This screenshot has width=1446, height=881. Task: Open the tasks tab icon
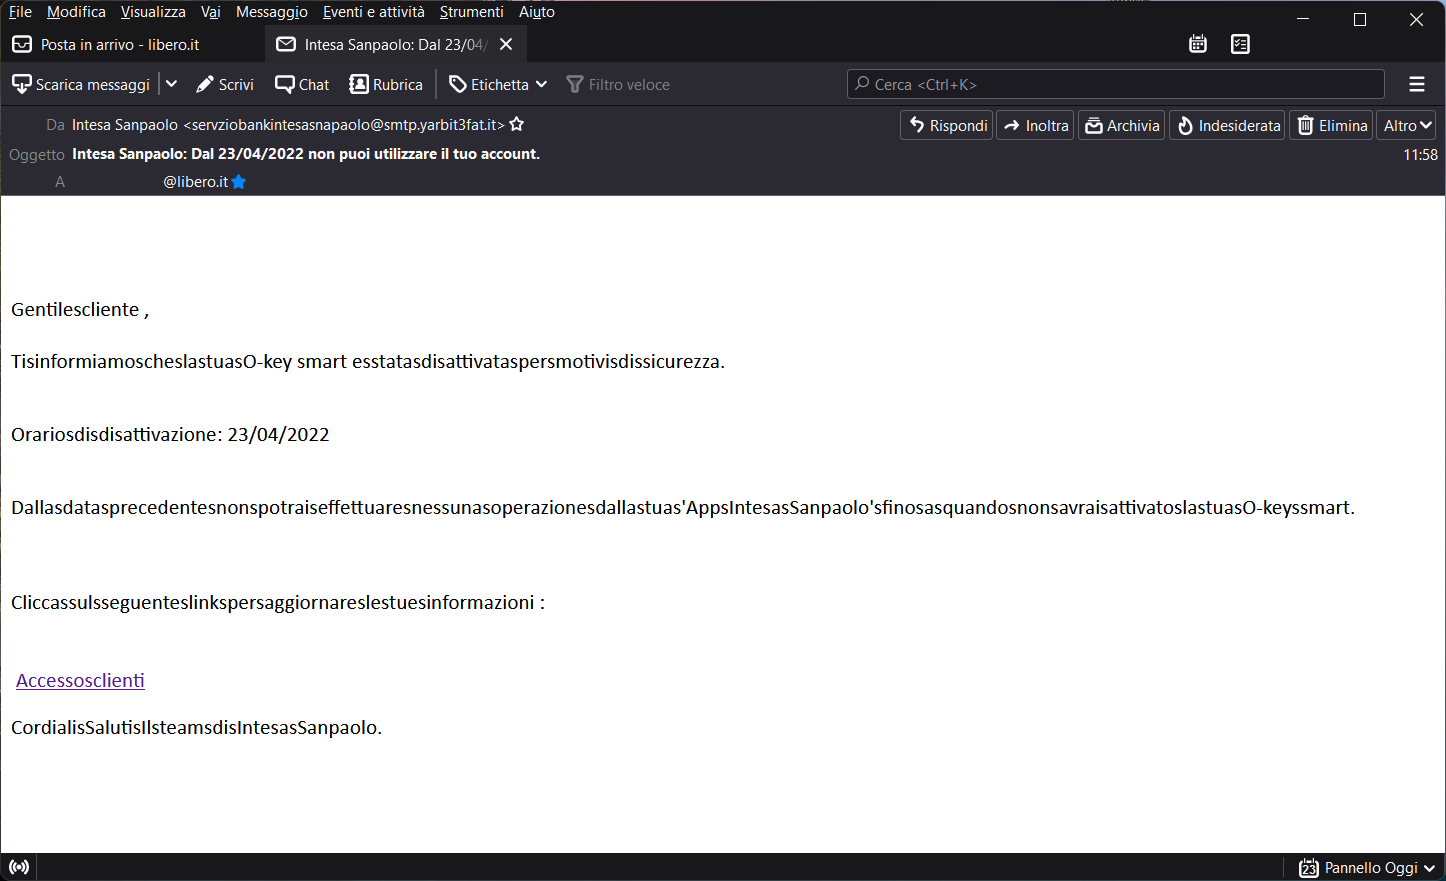(x=1240, y=44)
